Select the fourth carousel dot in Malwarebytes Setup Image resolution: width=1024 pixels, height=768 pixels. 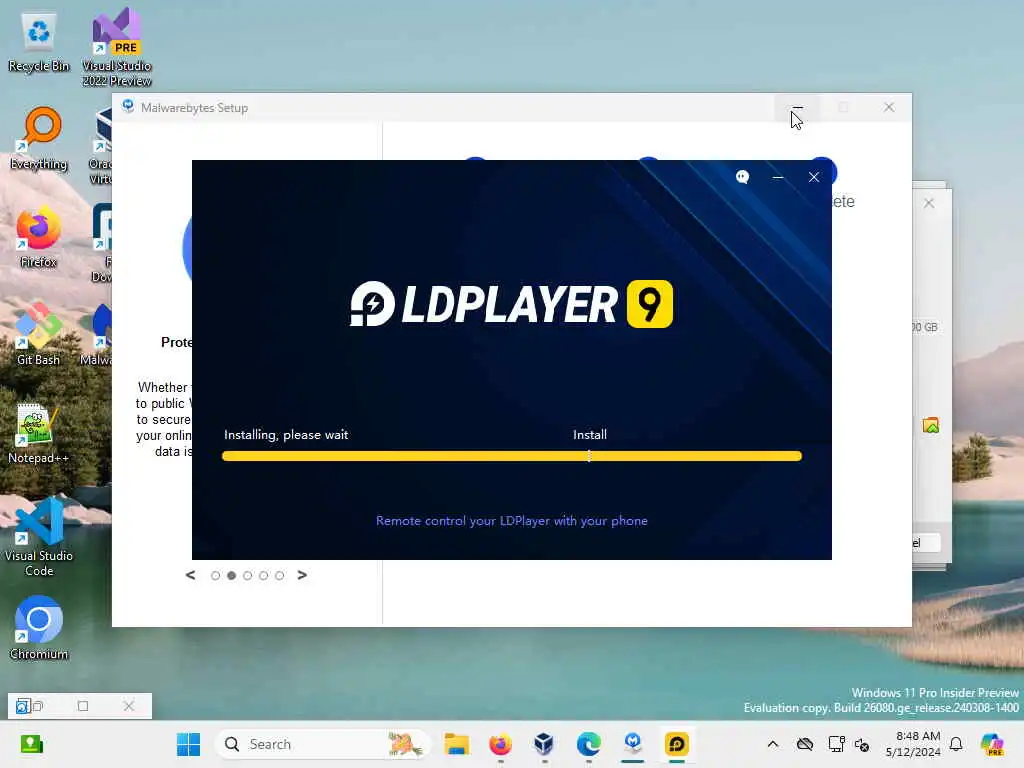click(x=263, y=575)
